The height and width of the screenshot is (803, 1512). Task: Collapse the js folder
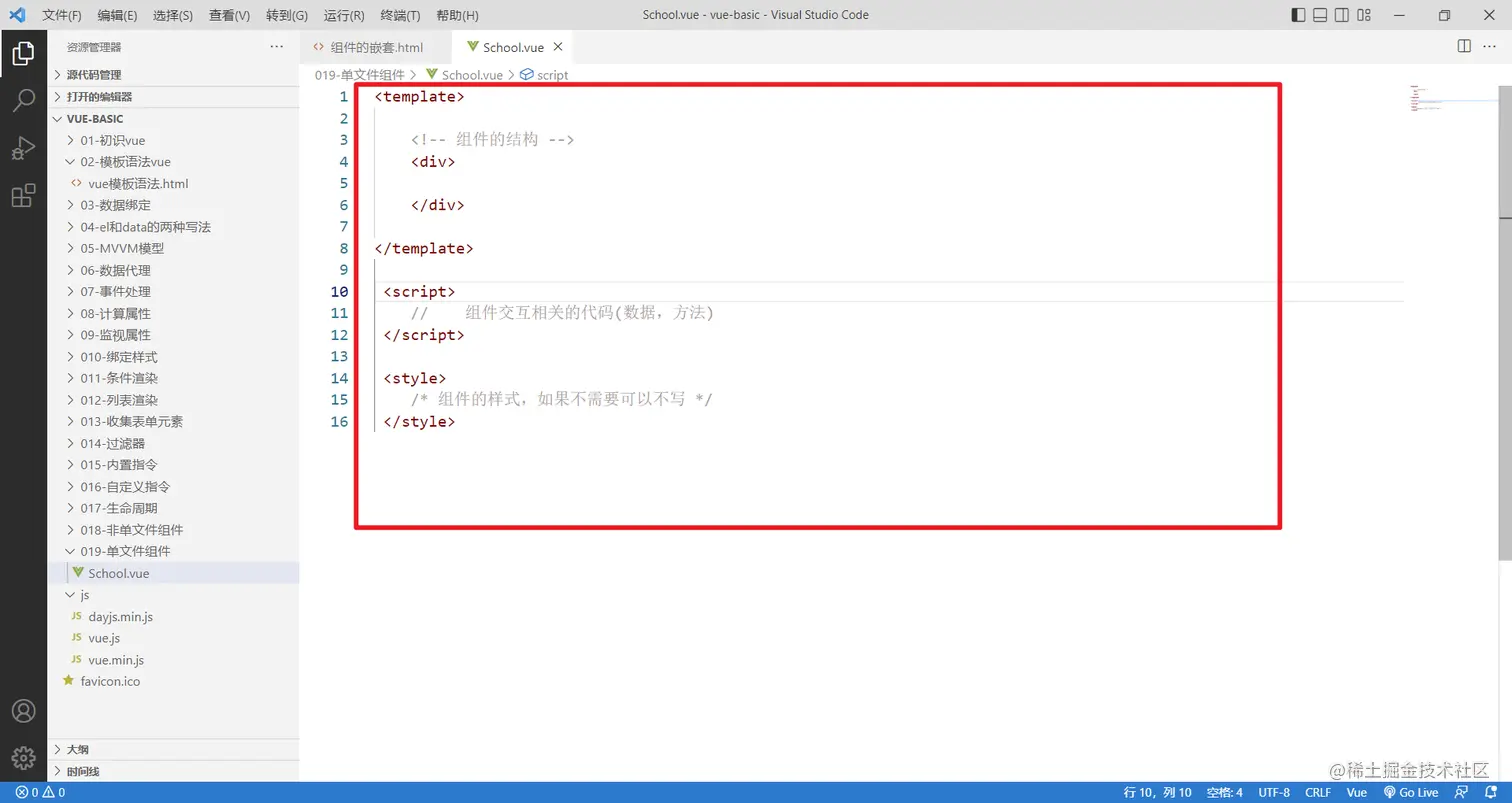point(173,595)
